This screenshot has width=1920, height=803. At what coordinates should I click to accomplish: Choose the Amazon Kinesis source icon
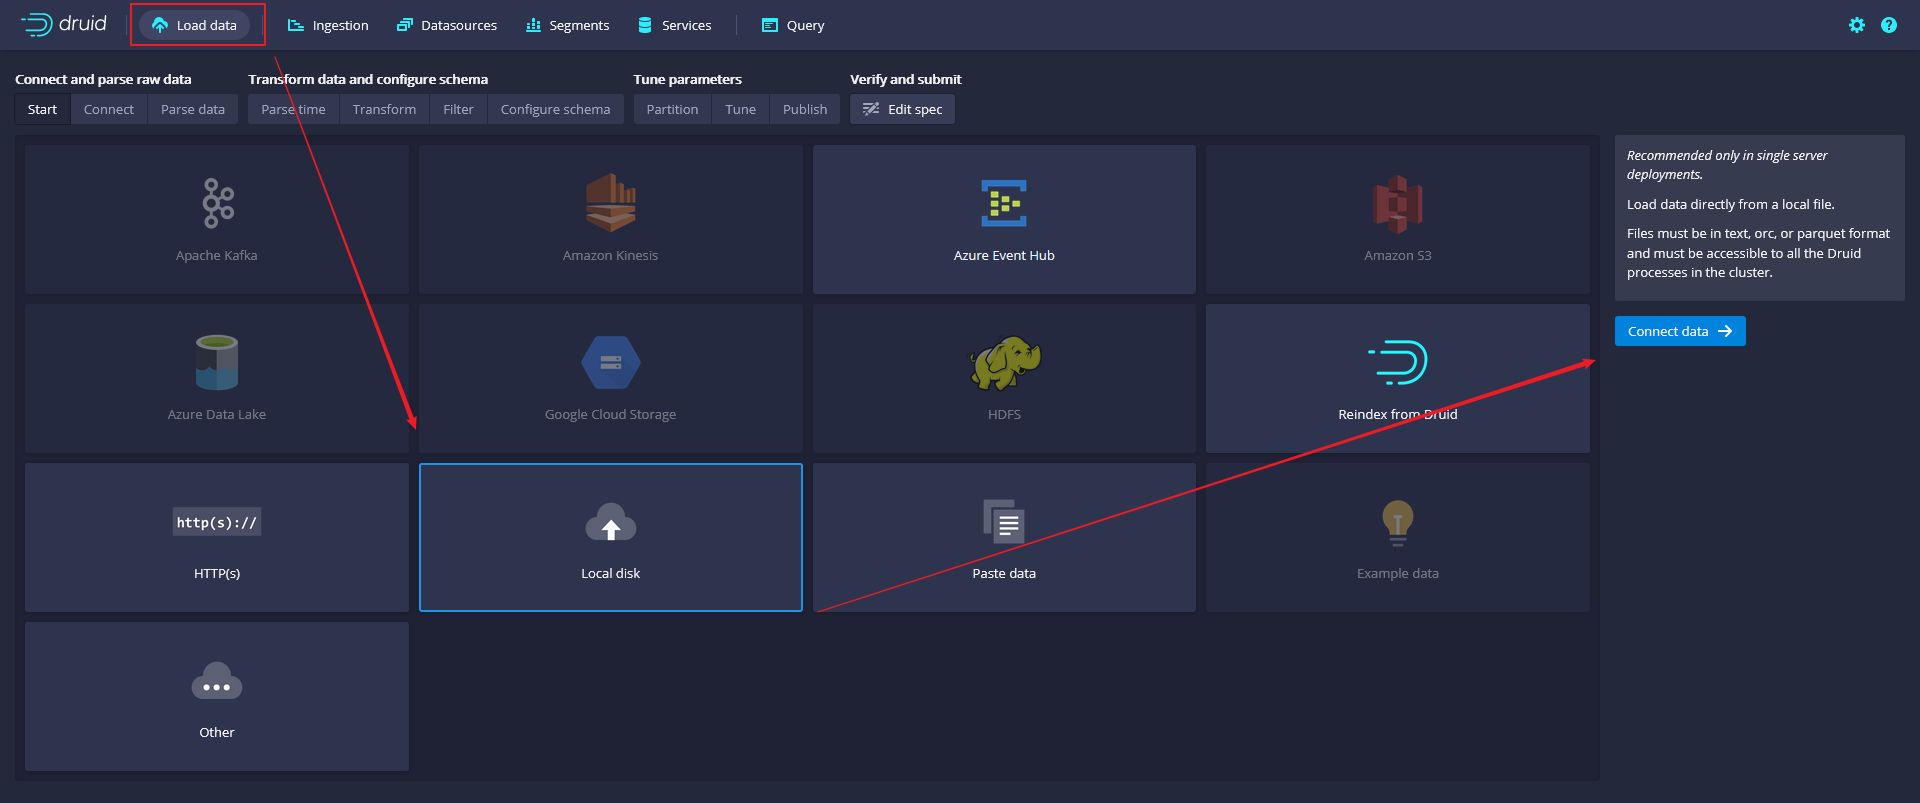point(610,203)
